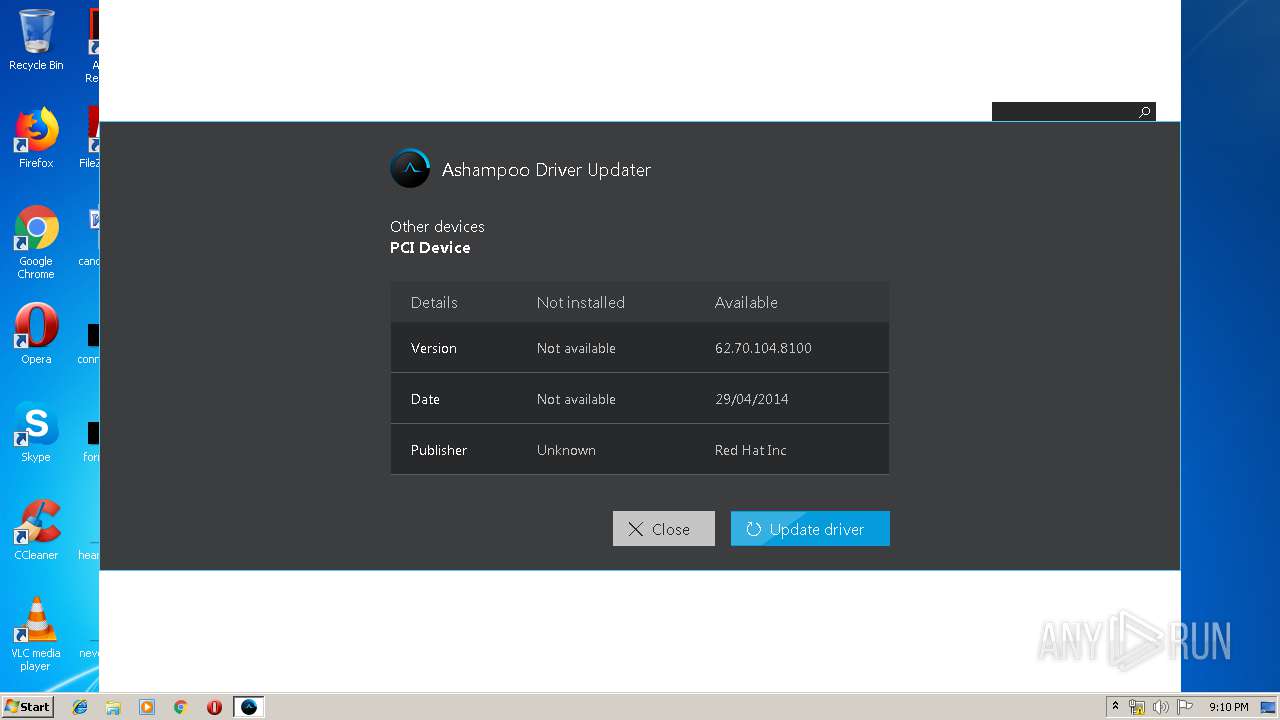Open the VLC media player shortcut
The width and height of the screenshot is (1280, 720).
click(36, 634)
